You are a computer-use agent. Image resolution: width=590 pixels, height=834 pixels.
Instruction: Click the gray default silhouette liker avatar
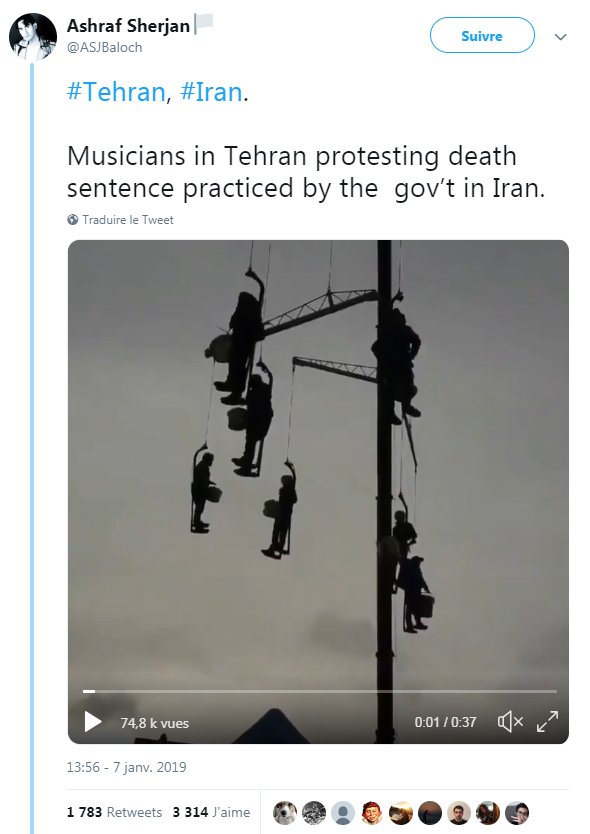343,813
